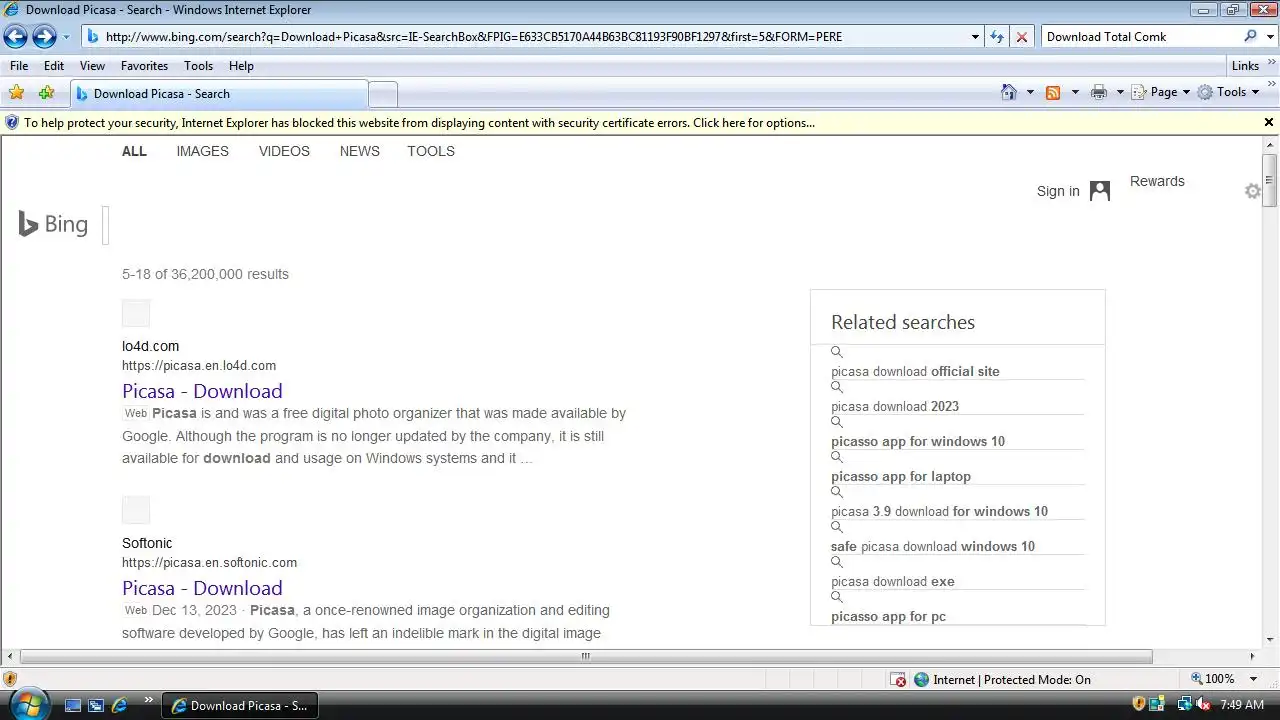
Task: Open the File menu
Action: [18, 66]
